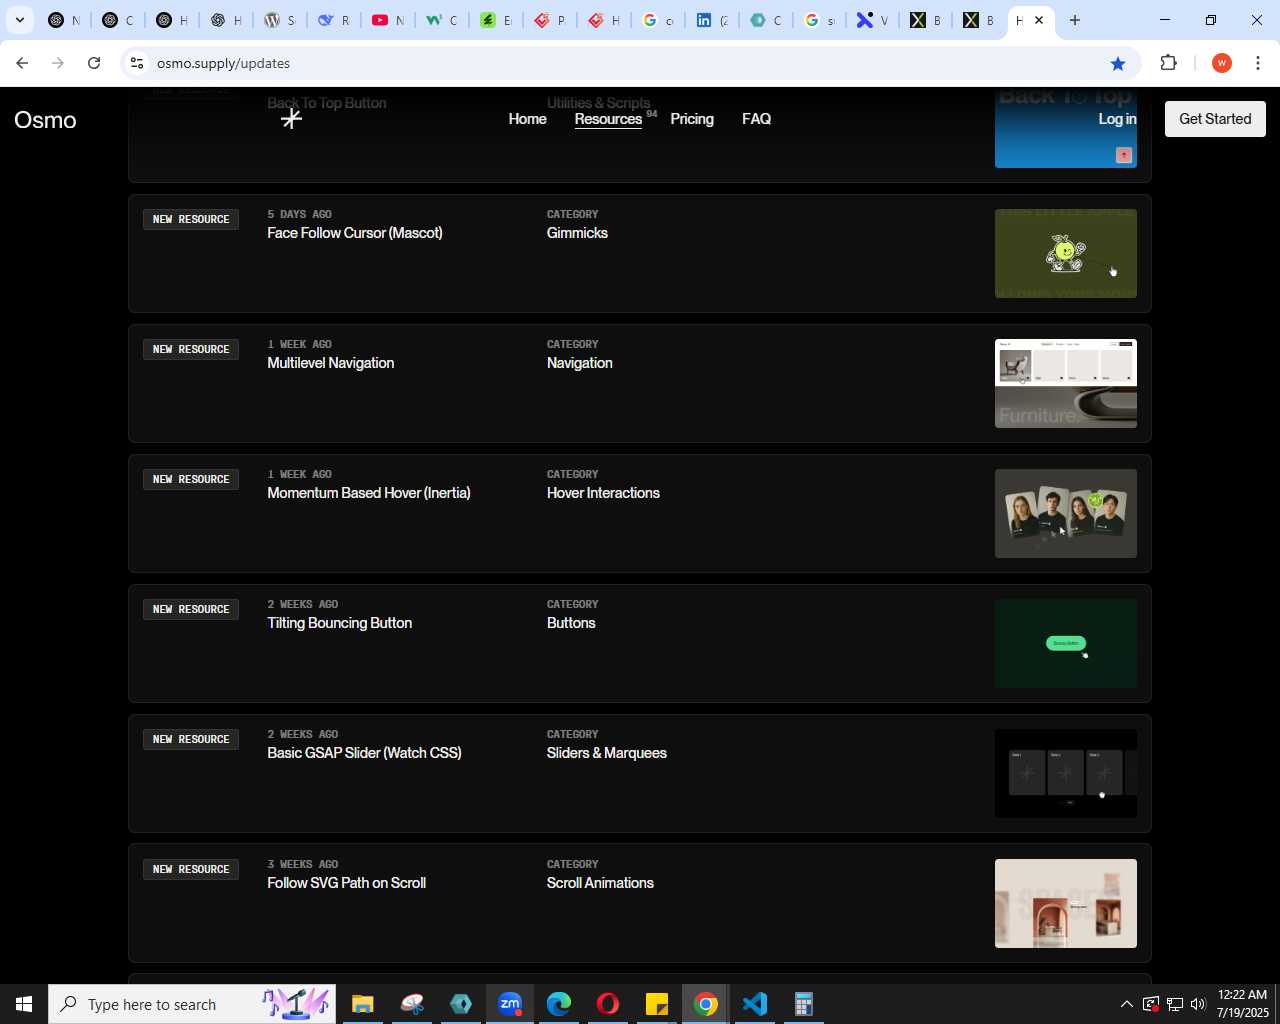Click the address bar URL osmo.supply/updates

[223, 63]
